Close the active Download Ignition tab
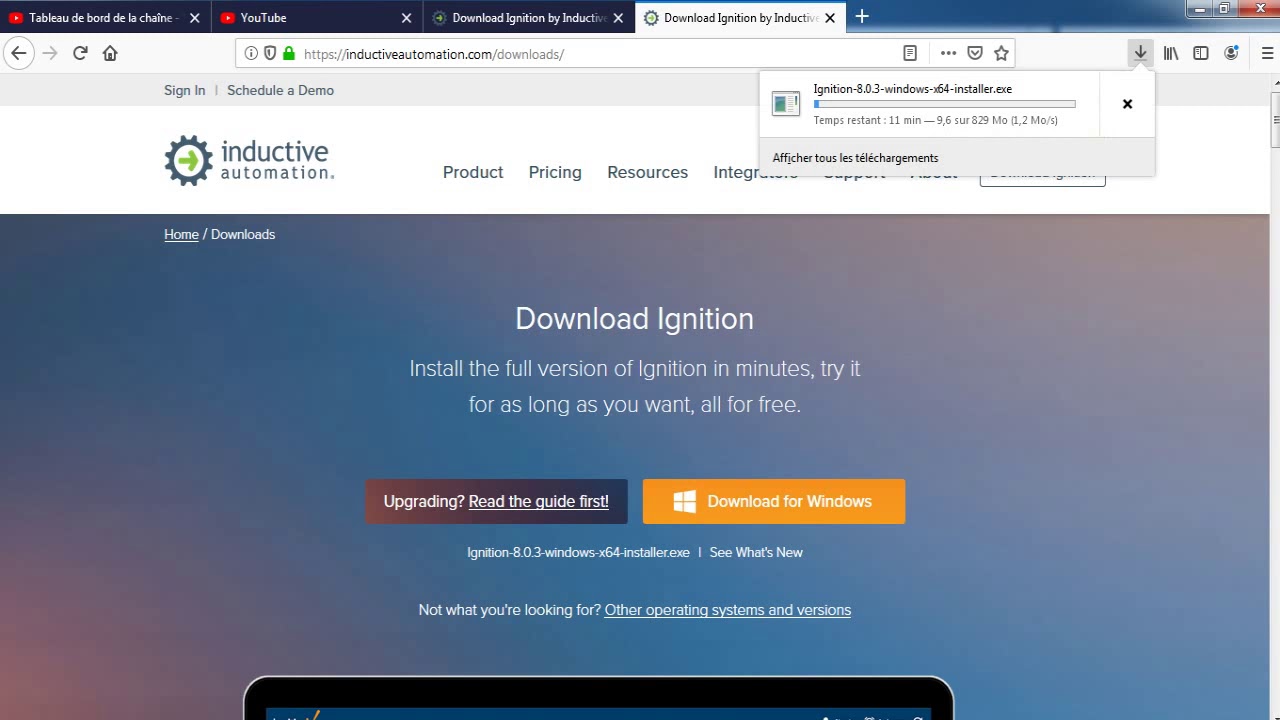 click(829, 18)
